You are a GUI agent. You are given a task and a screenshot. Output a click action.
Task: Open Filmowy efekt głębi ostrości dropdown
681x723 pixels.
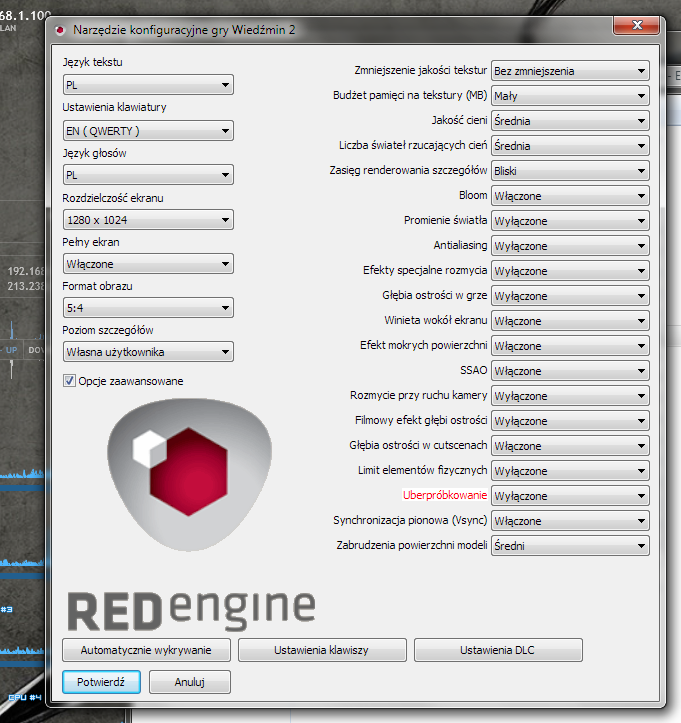pos(570,421)
